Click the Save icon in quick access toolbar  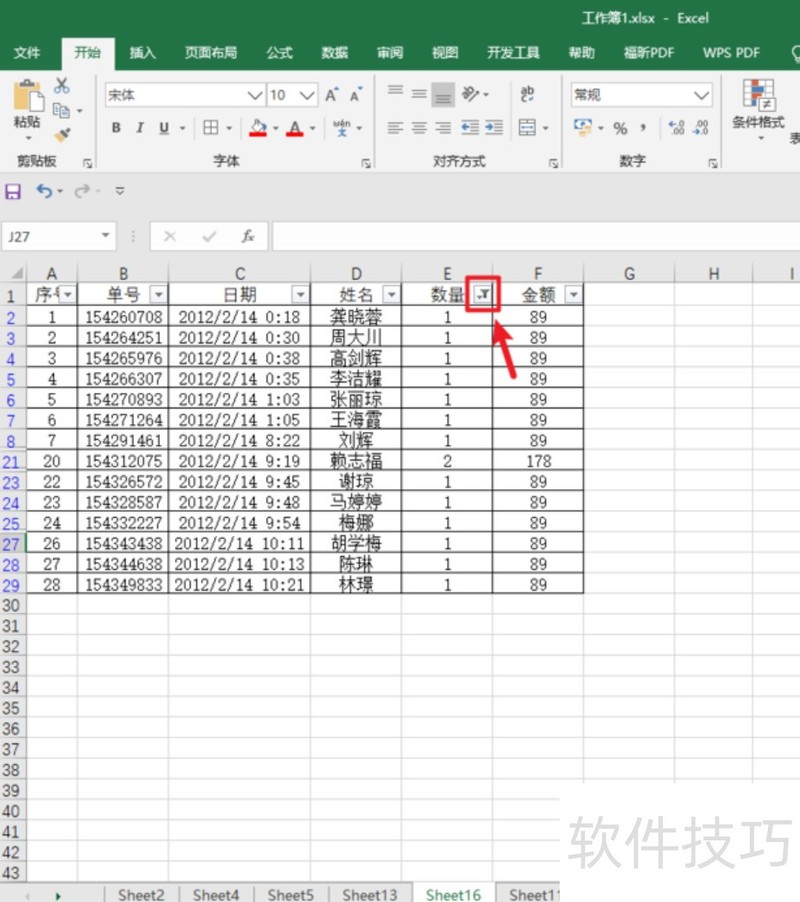(13, 191)
